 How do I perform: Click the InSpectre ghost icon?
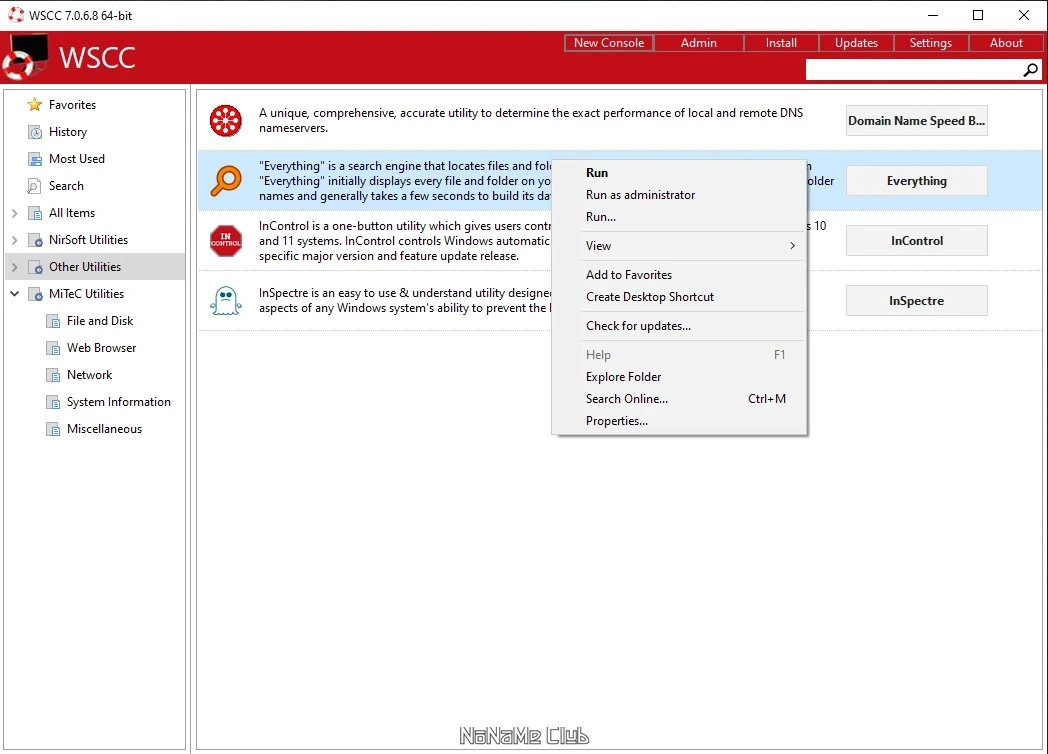coord(226,301)
